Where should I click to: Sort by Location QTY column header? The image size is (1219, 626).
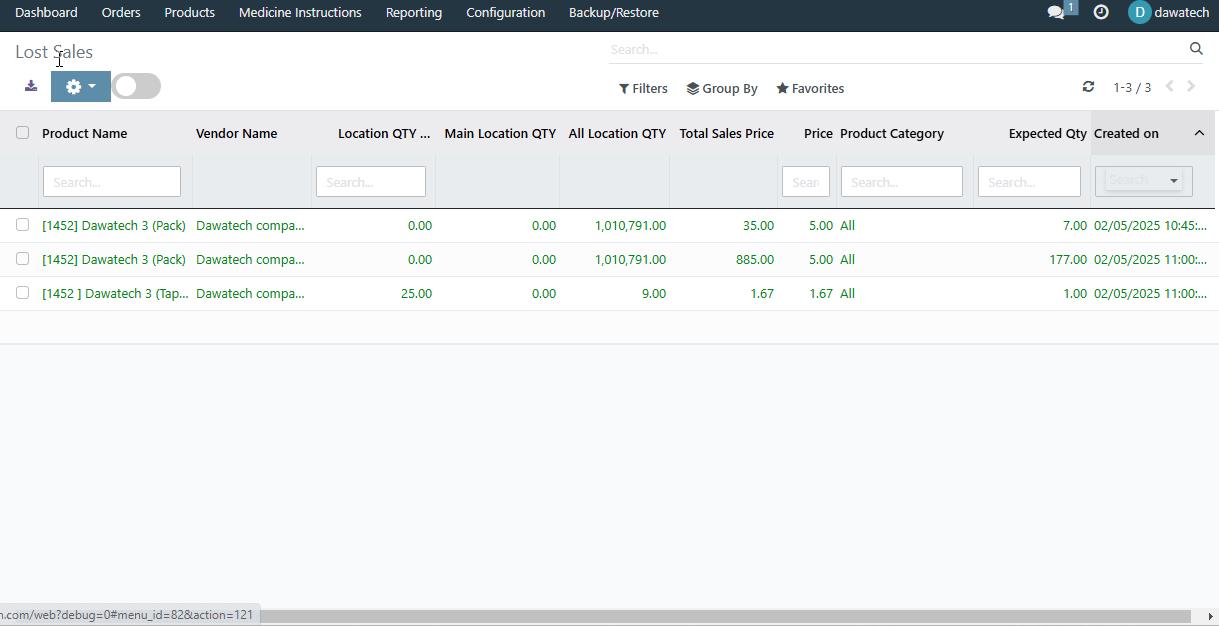pos(384,133)
